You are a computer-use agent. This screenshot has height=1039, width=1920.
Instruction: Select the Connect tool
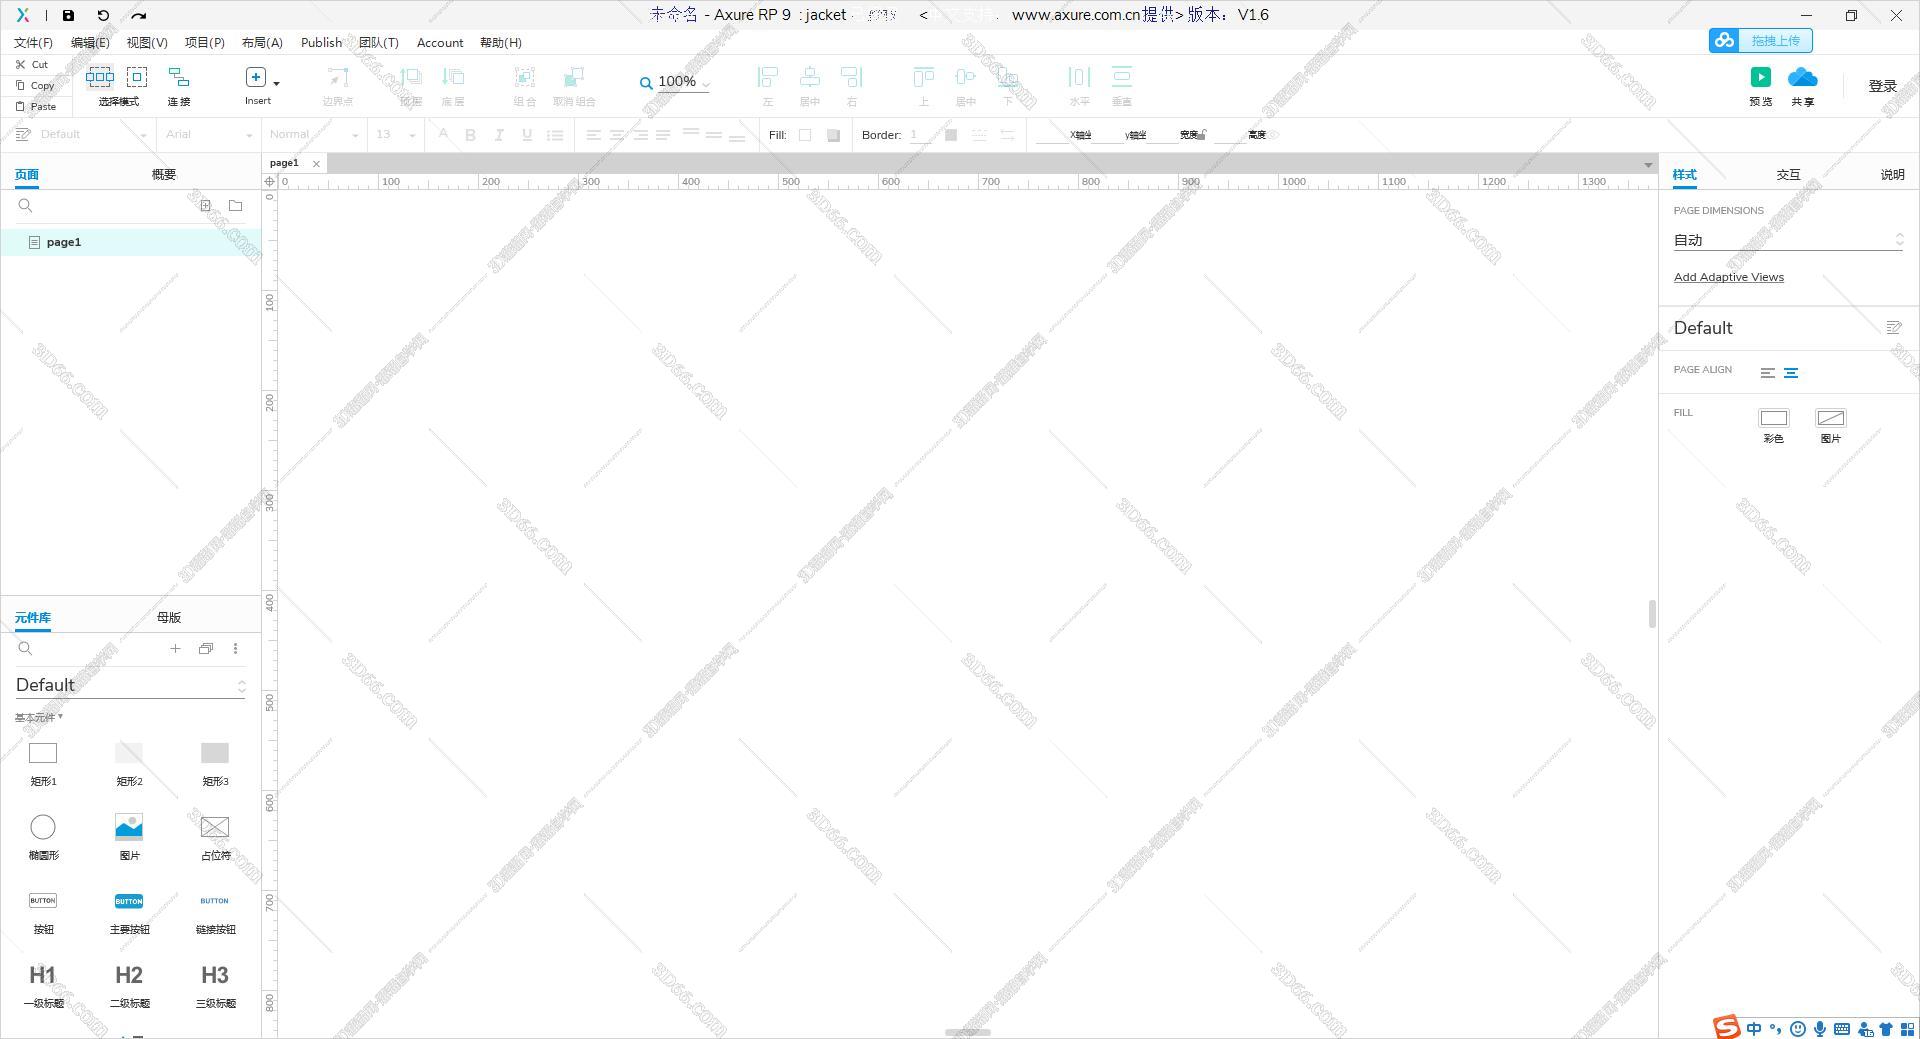click(x=178, y=78)
